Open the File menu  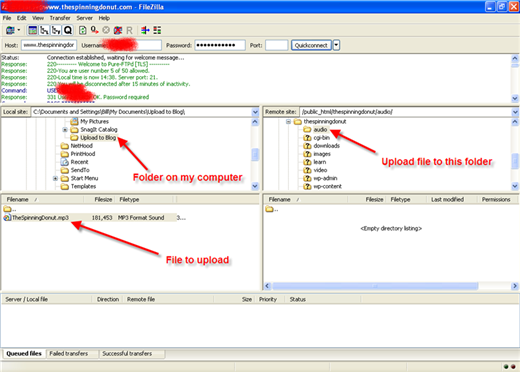7,18
